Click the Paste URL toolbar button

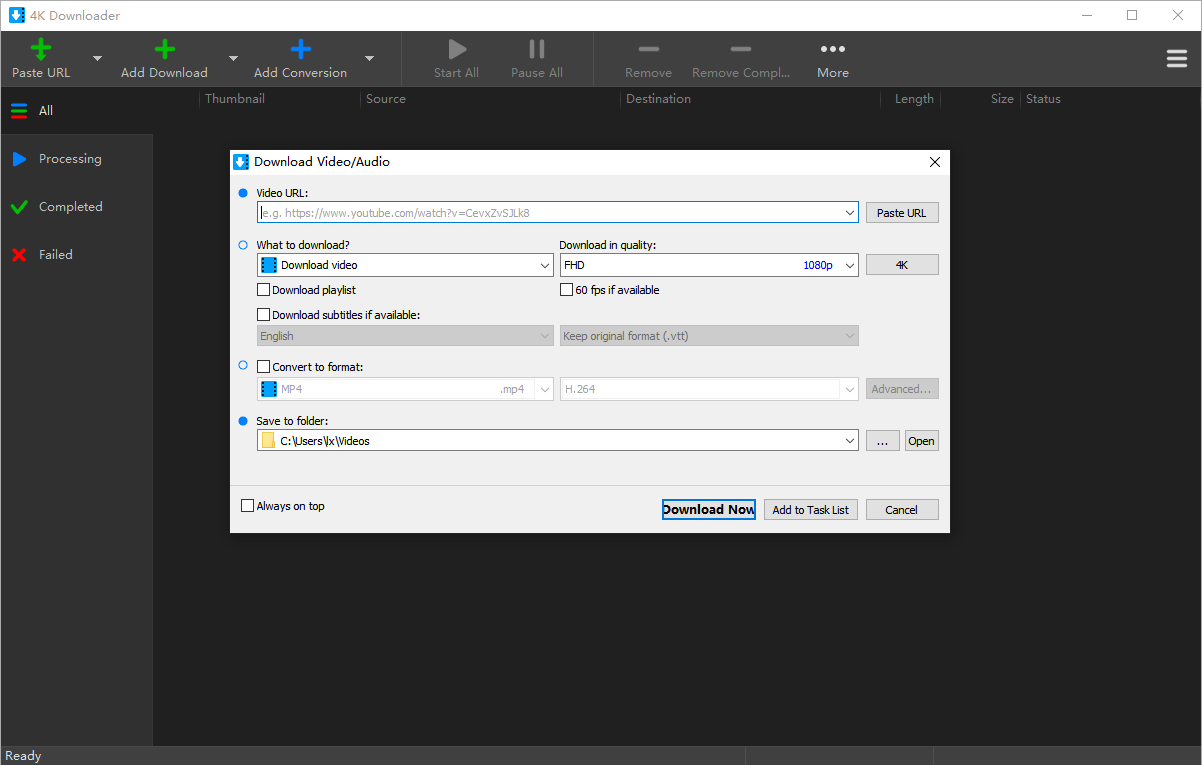click(x=41, y=58)
